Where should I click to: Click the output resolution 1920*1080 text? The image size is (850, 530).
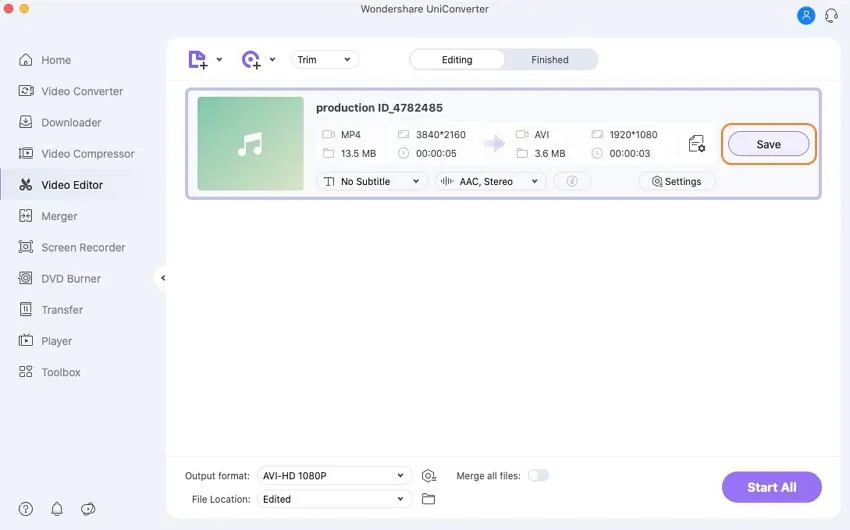click(633, 134)
